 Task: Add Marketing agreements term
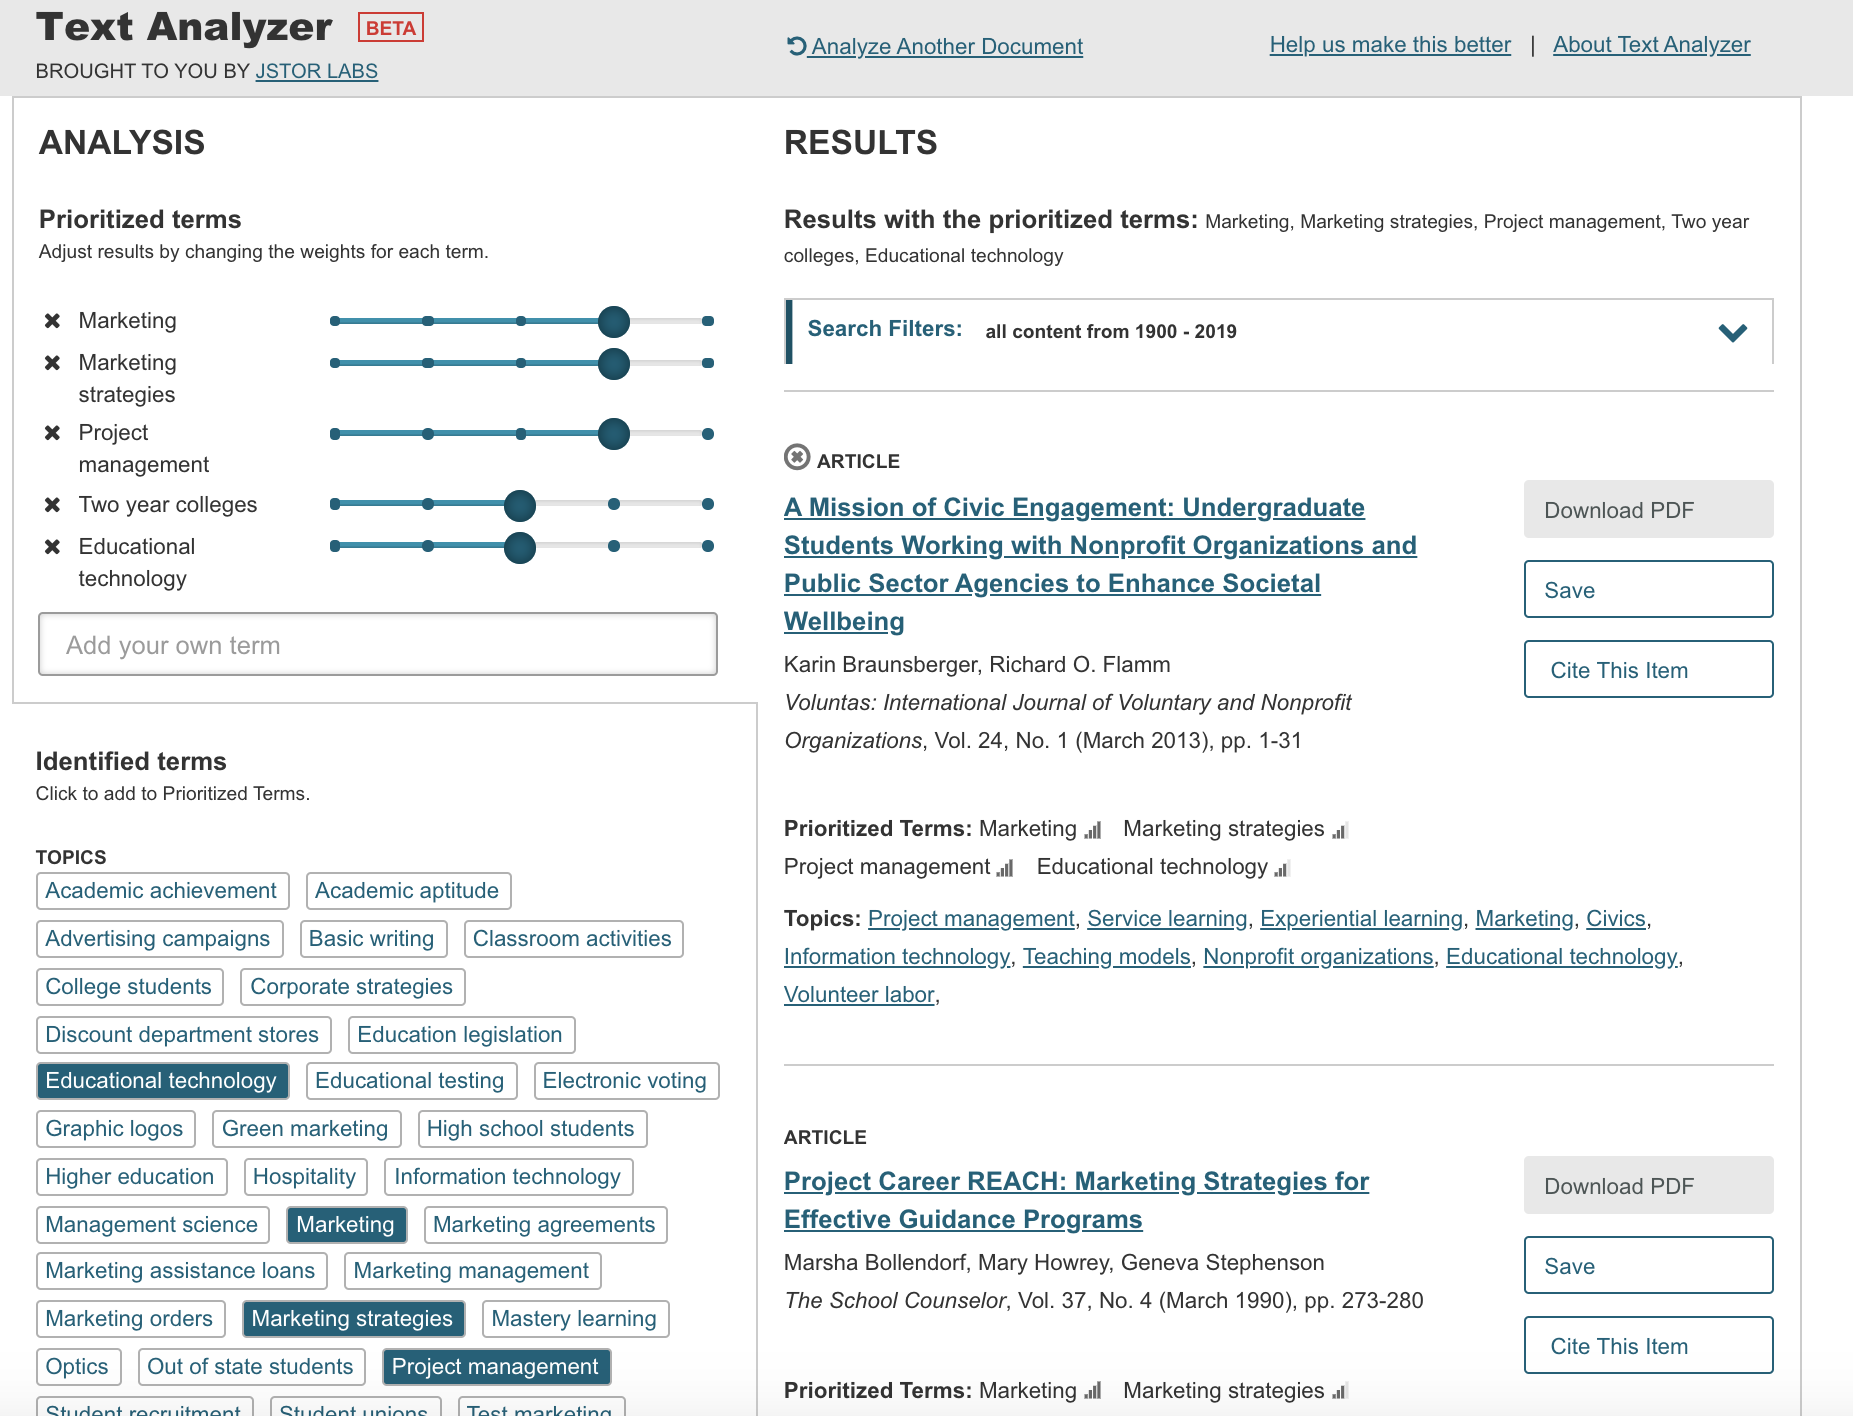[545, 1225]
